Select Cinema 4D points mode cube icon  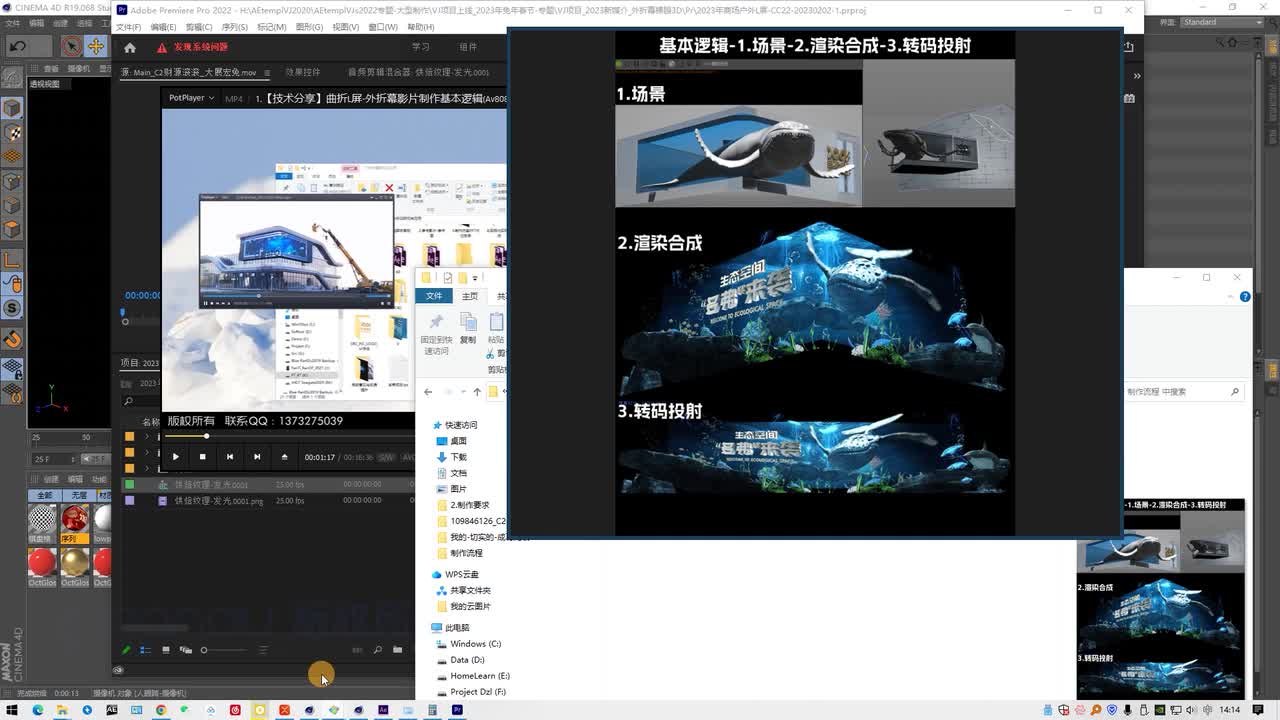point(12,182)
